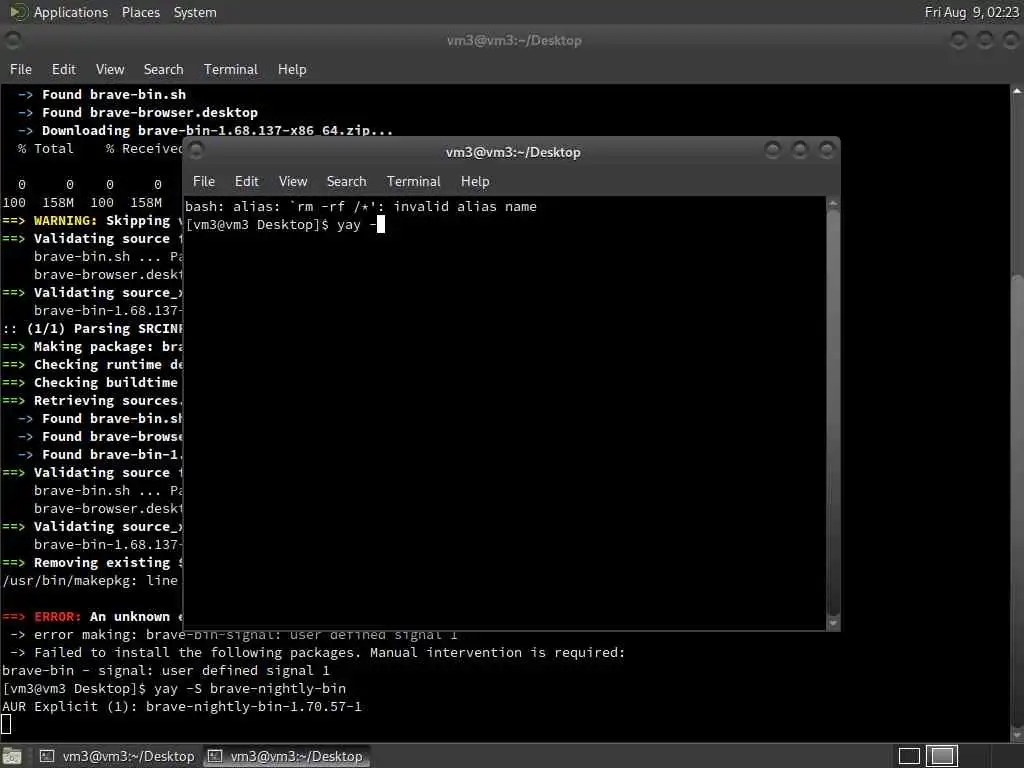Click the clock showing Fri Aug 9, 02:23
This screenshot has width=1024, height=768.
[971, 12]
